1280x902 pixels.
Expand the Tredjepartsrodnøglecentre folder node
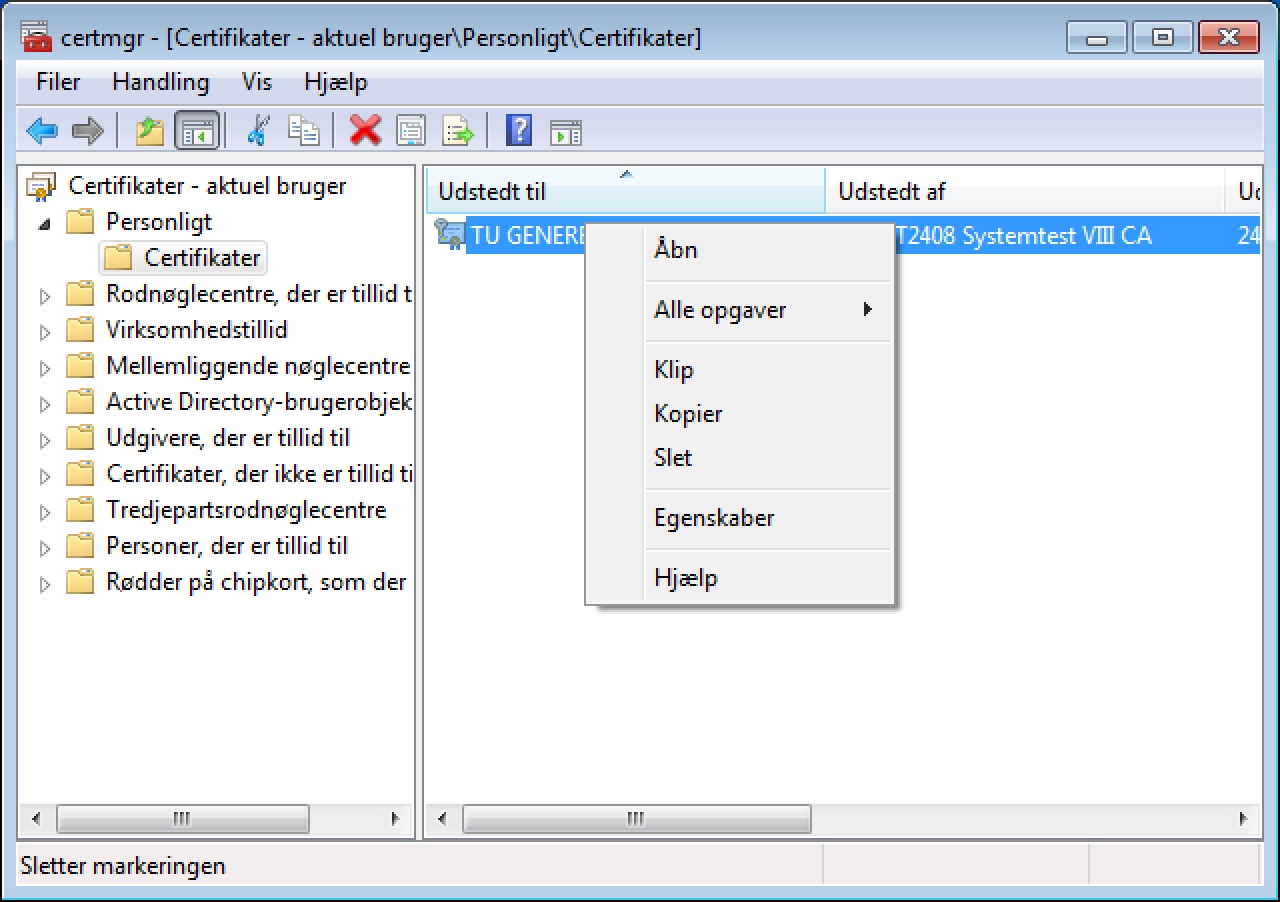coord(44,512)
